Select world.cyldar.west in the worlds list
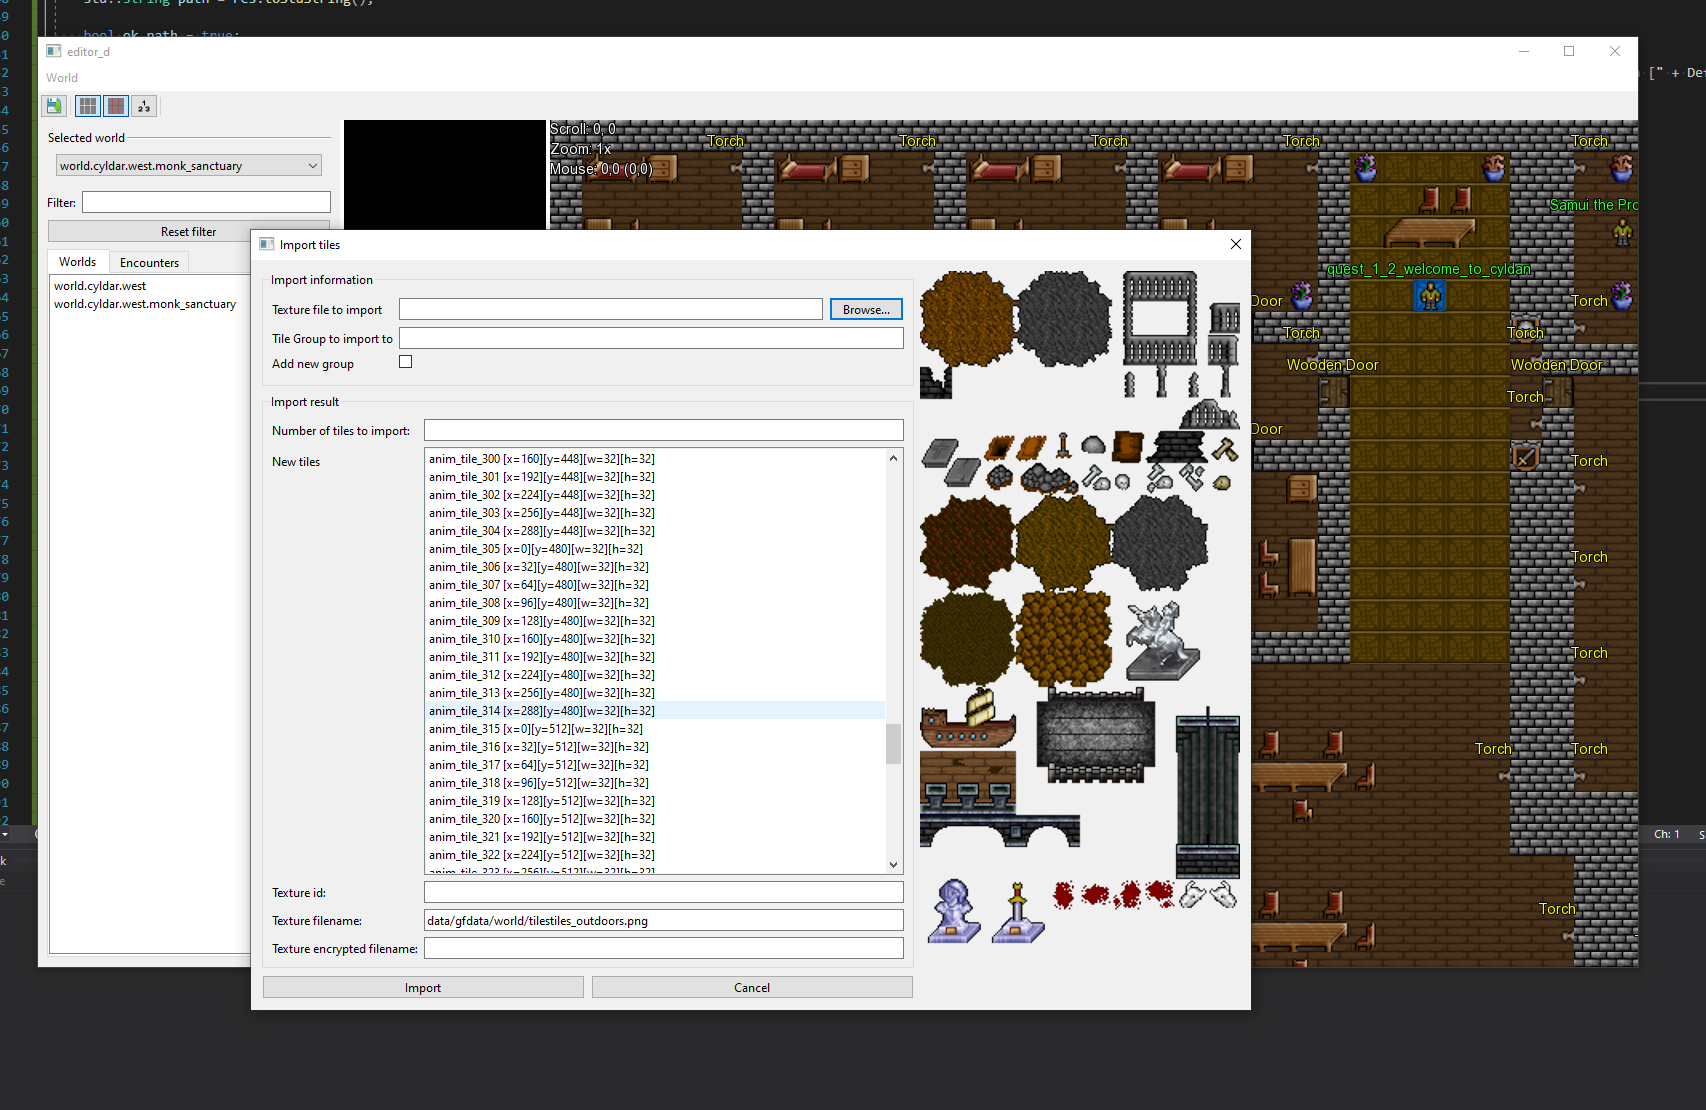 (x=100, y=286)
